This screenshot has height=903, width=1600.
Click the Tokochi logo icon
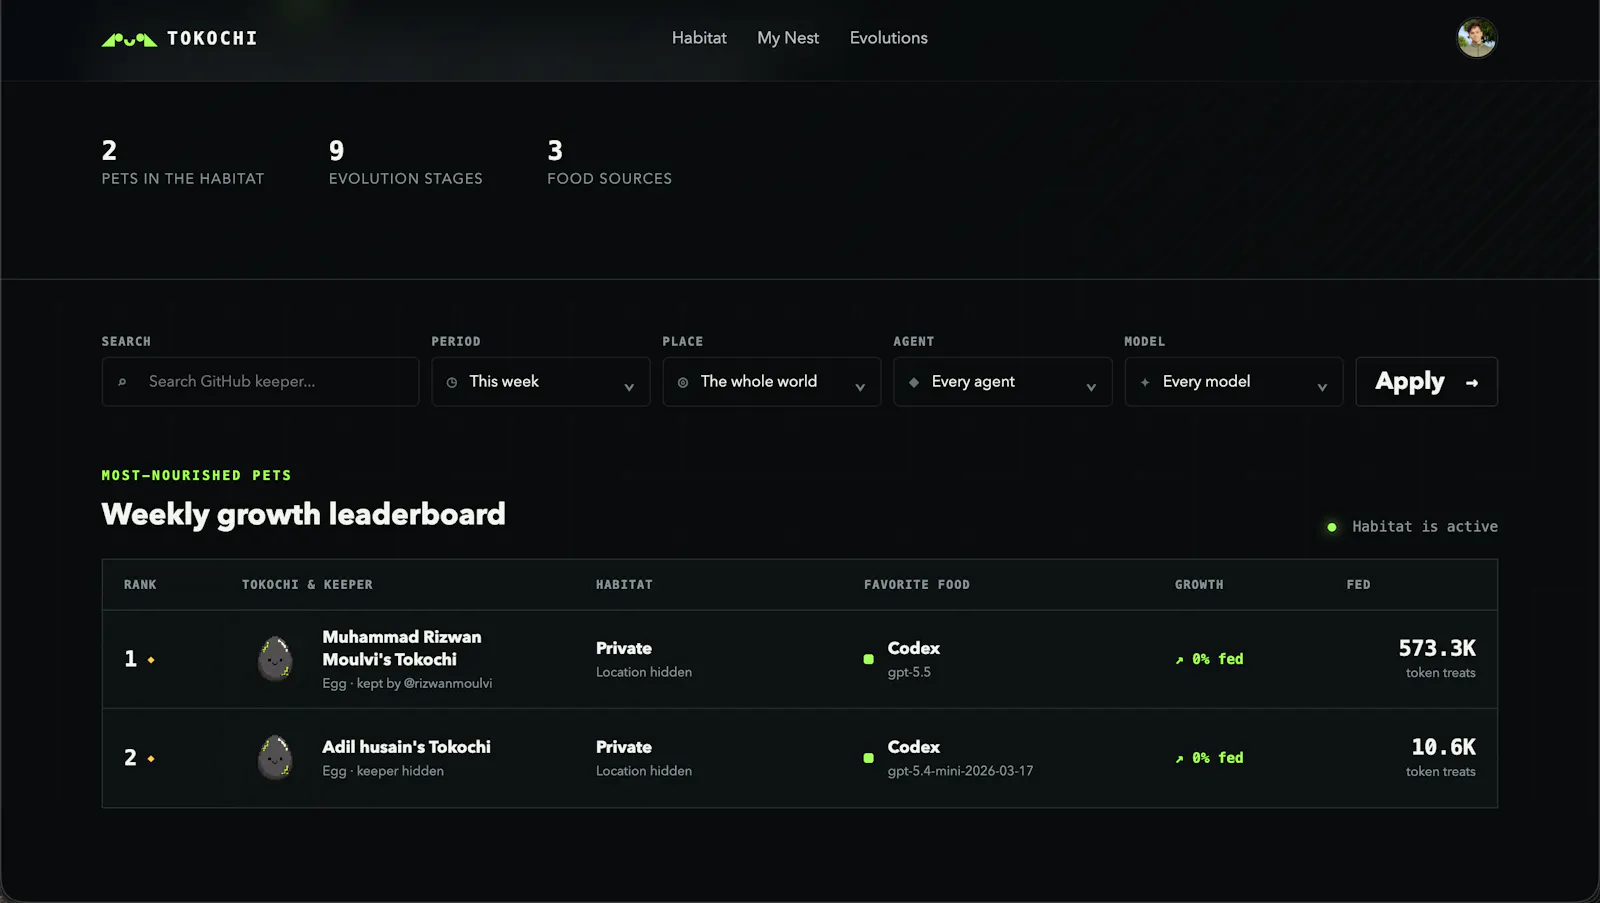click(x=129, y=39)
